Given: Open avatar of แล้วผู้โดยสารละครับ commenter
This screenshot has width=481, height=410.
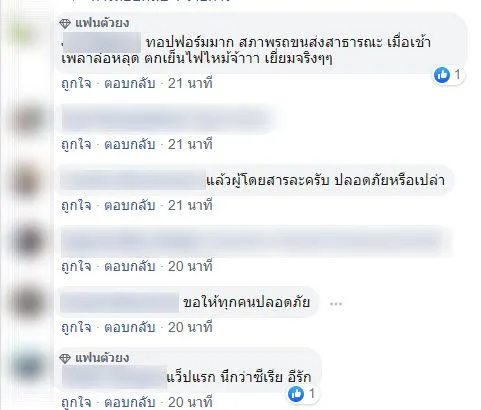Looking at the screenshot, I should tap(28, 180).
